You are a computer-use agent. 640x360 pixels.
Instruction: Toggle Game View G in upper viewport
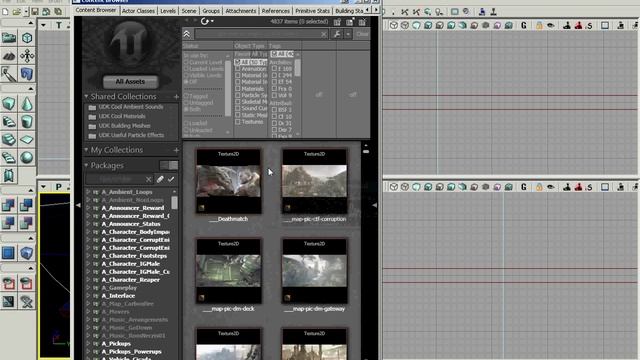point(524,25)
